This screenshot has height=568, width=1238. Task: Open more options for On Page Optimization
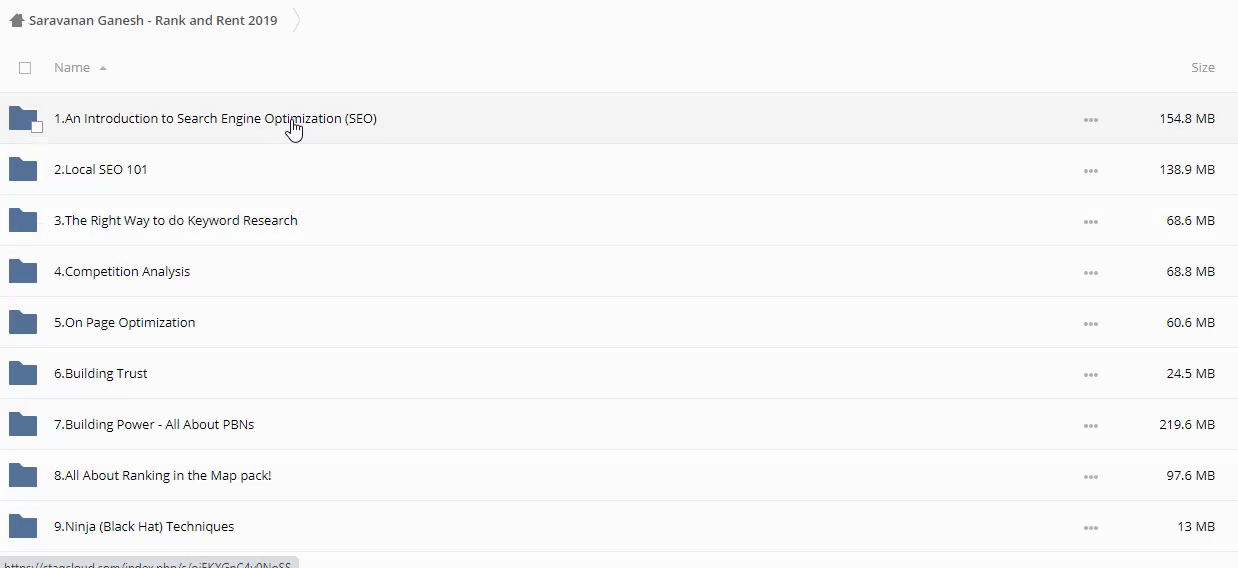[1090, 323]
